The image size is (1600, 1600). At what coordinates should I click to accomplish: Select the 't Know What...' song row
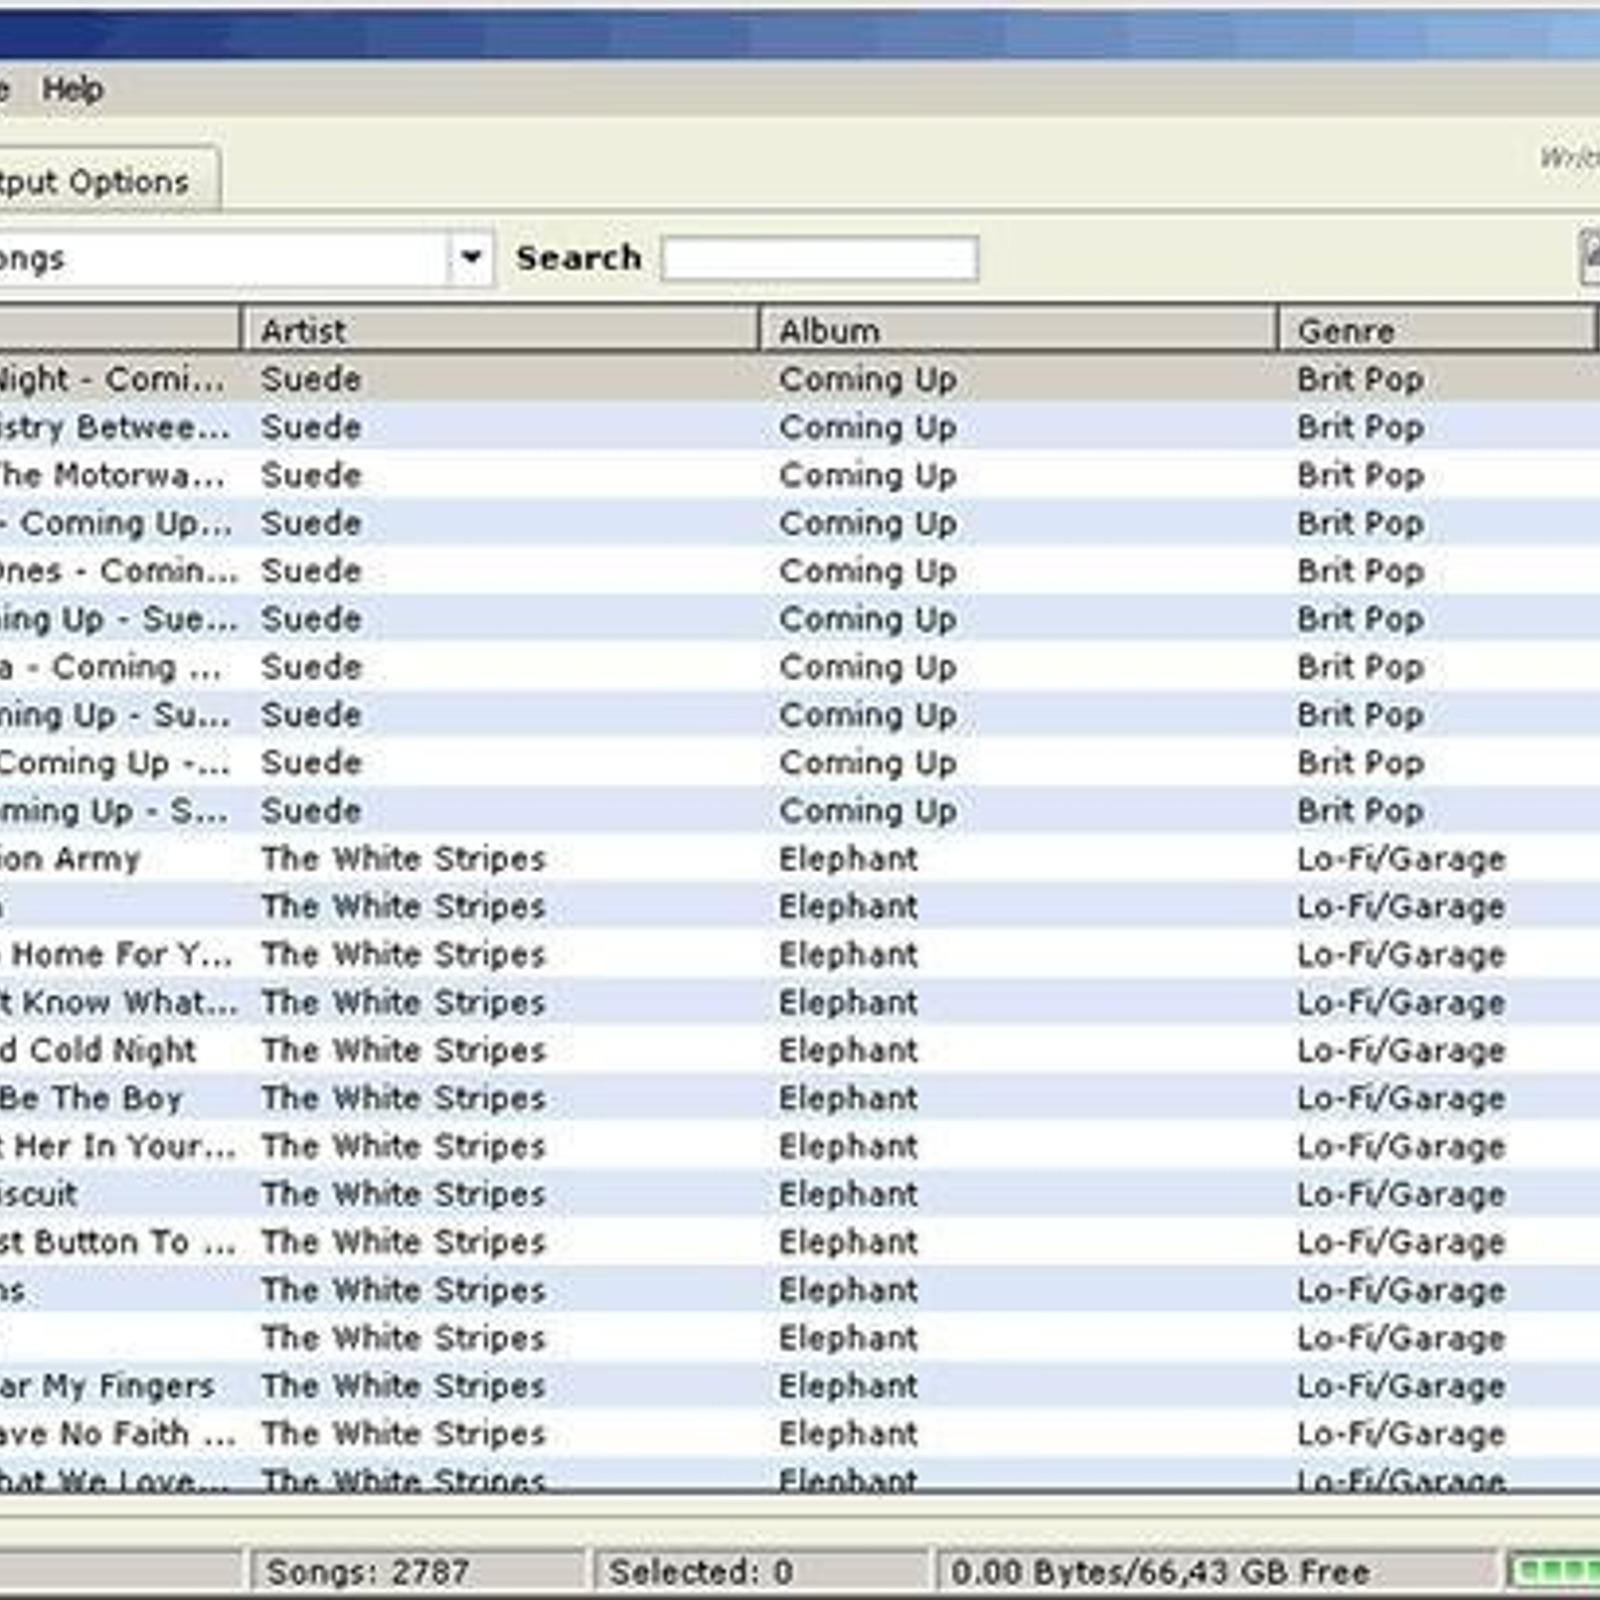[800, 1004]
